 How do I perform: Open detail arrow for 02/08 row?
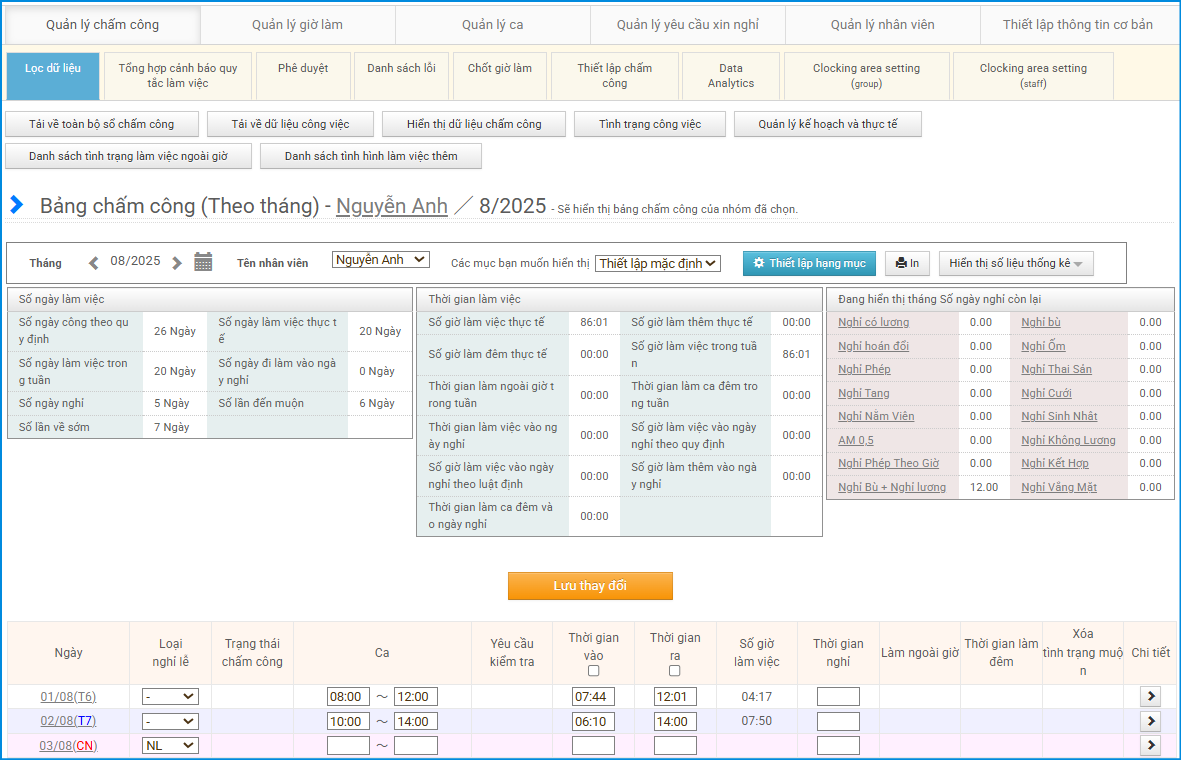(x=1150, y=721)
